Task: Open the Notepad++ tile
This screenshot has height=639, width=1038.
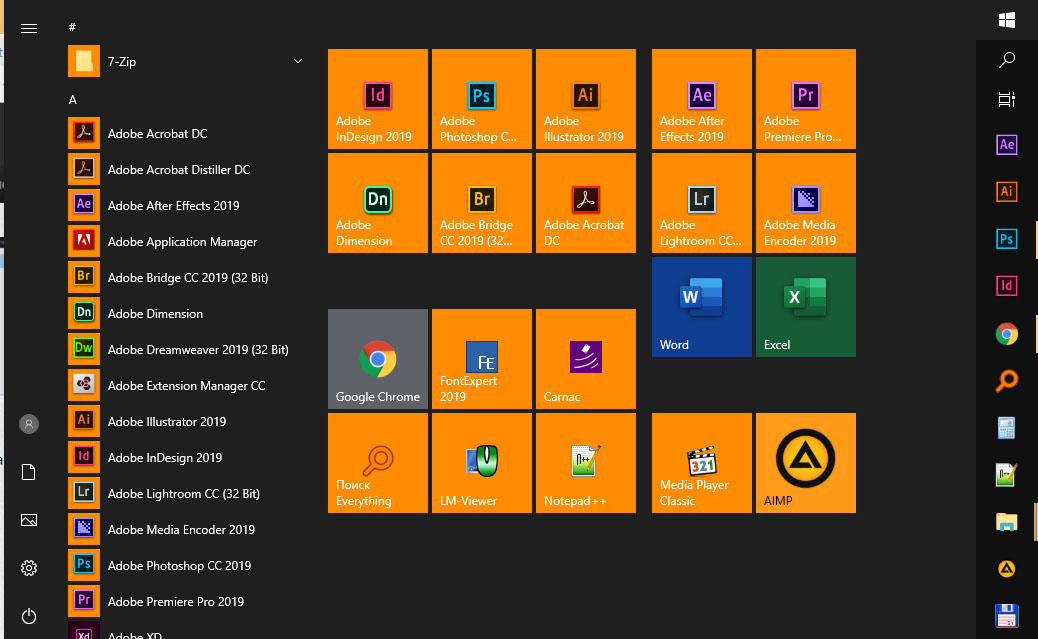Action: pyautogui.click(x=585, y=463)
